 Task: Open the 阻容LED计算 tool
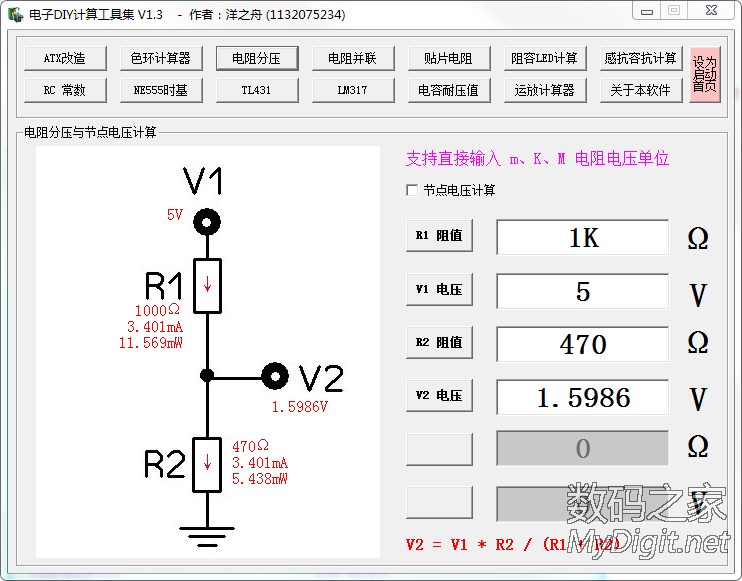pos(545,58)
